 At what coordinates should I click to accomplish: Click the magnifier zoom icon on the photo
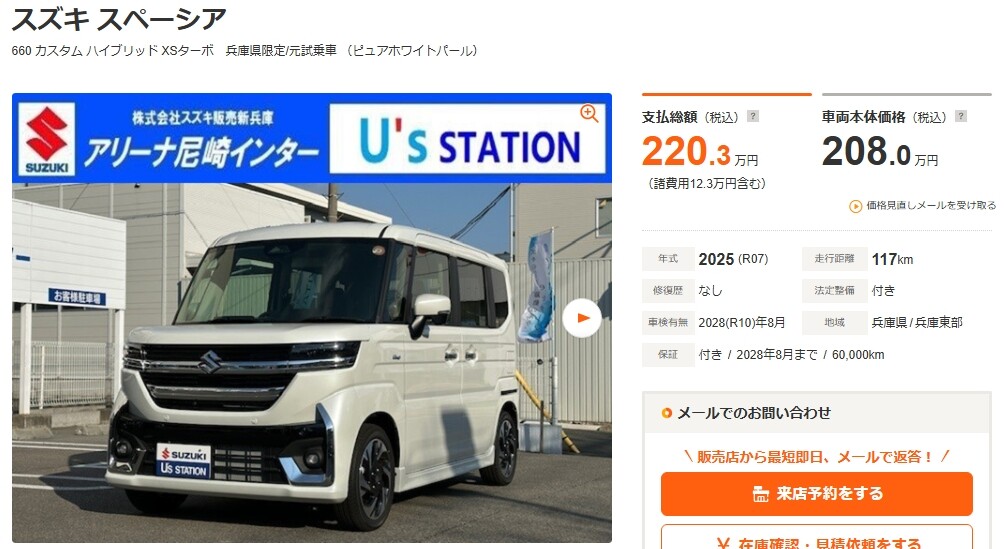pyautogui.click(x=589, y=113)
